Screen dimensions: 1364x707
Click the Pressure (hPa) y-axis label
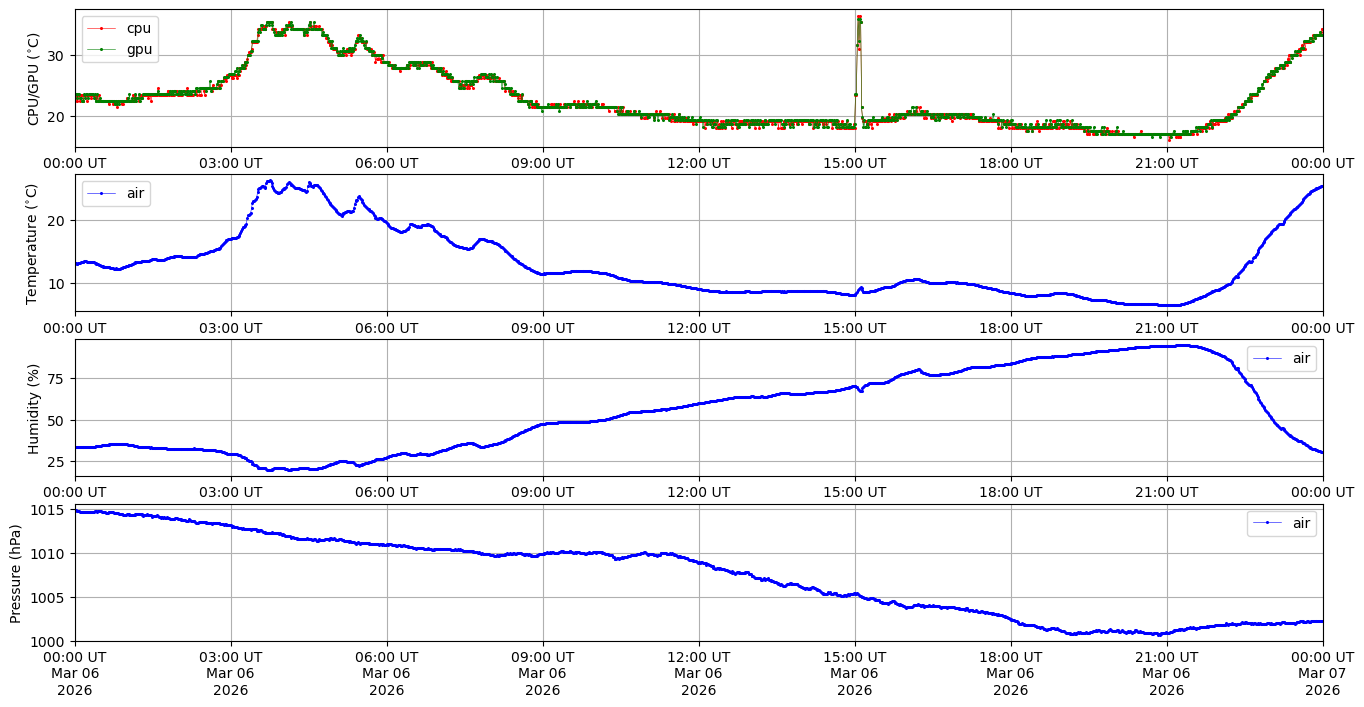tap(16, 572)
